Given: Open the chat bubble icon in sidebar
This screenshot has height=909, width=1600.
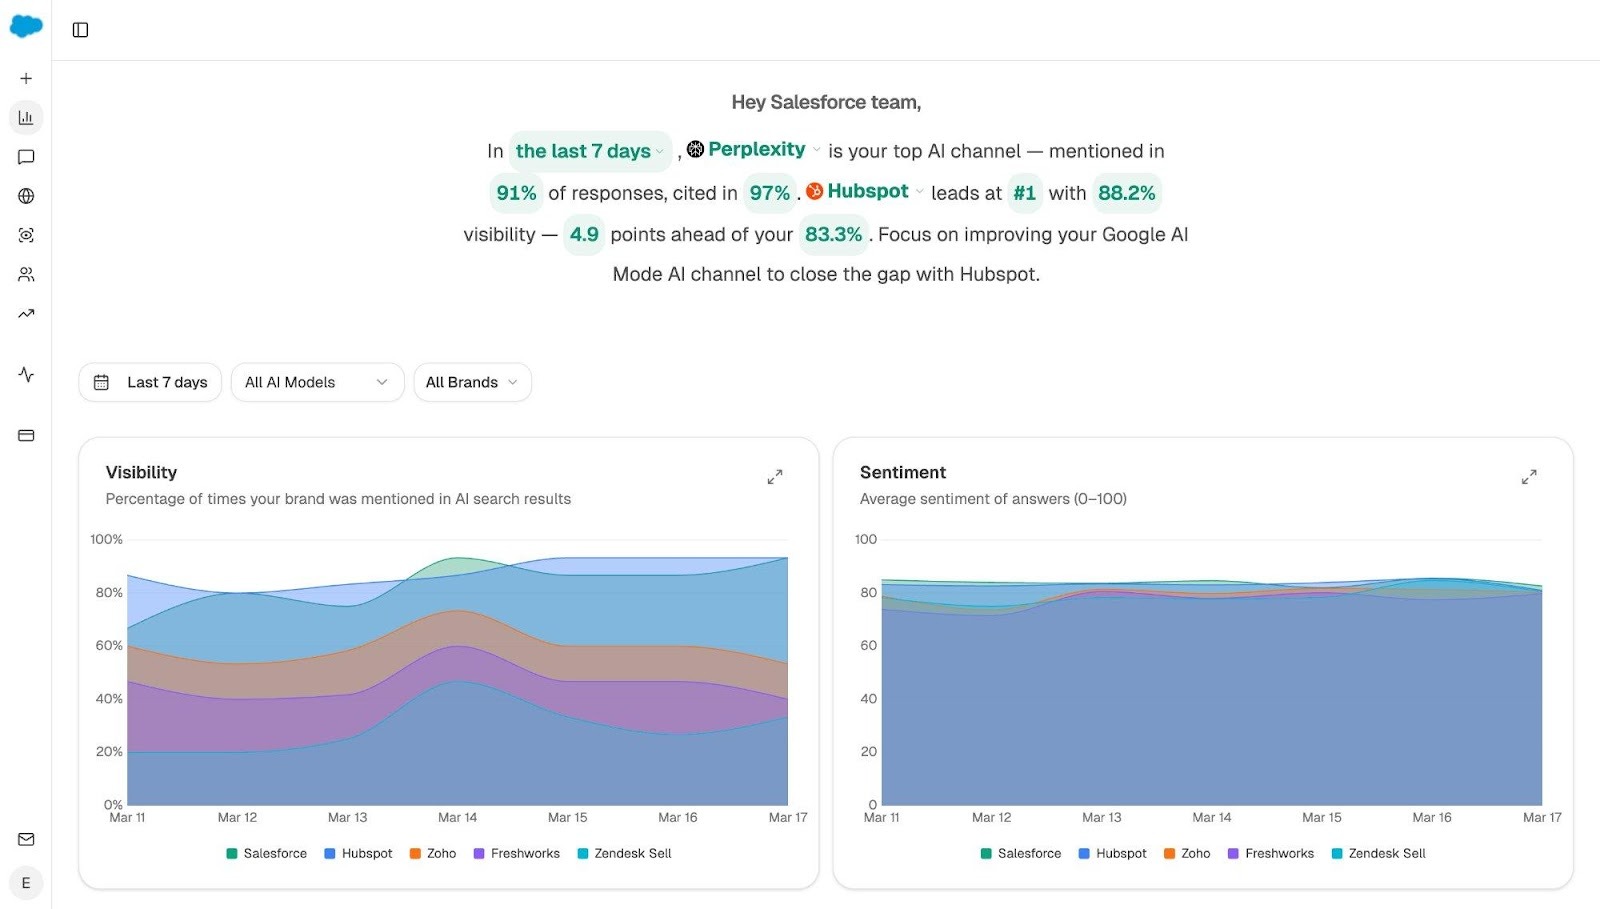Looking at the screenshot, I should point(26,156).
